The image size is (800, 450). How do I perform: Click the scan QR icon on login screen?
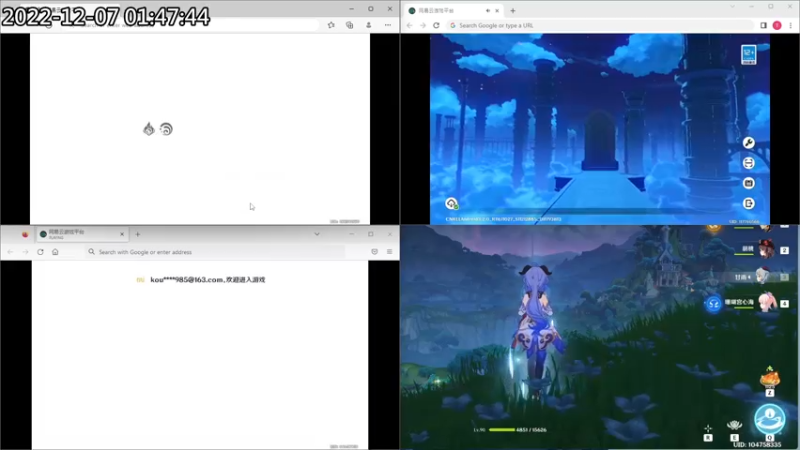(x=748, y=163)
